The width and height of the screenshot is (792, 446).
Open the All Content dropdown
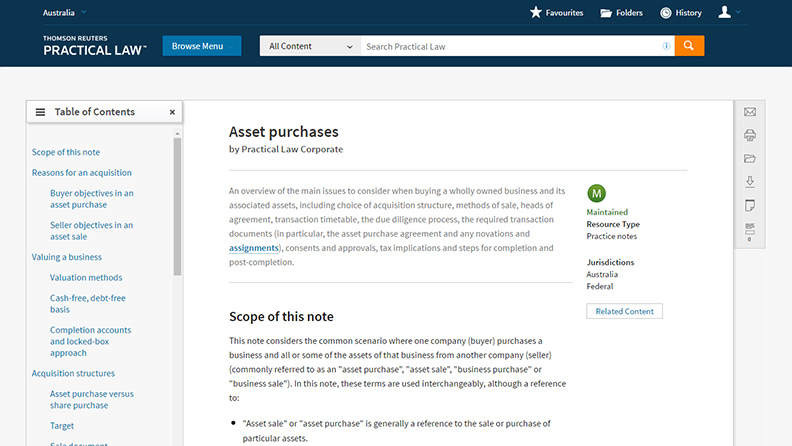pos(310,46)
